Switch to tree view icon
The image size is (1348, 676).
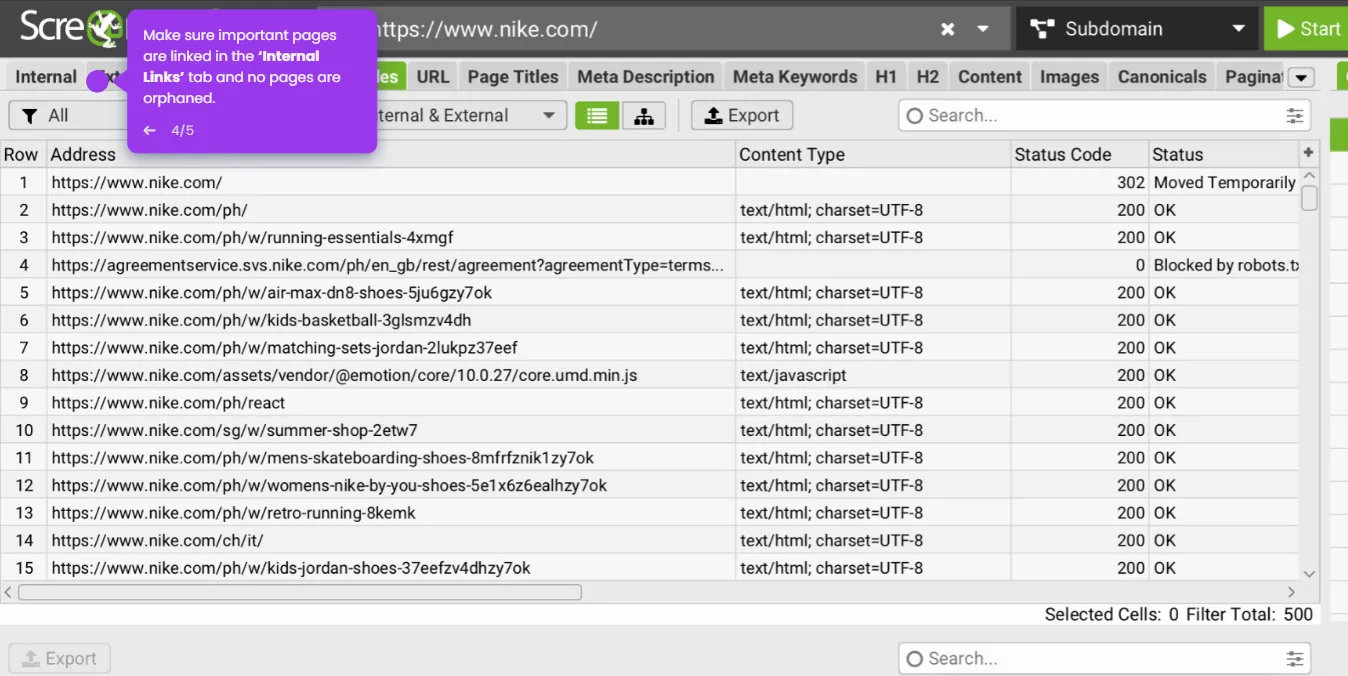(x=644, y=116)
